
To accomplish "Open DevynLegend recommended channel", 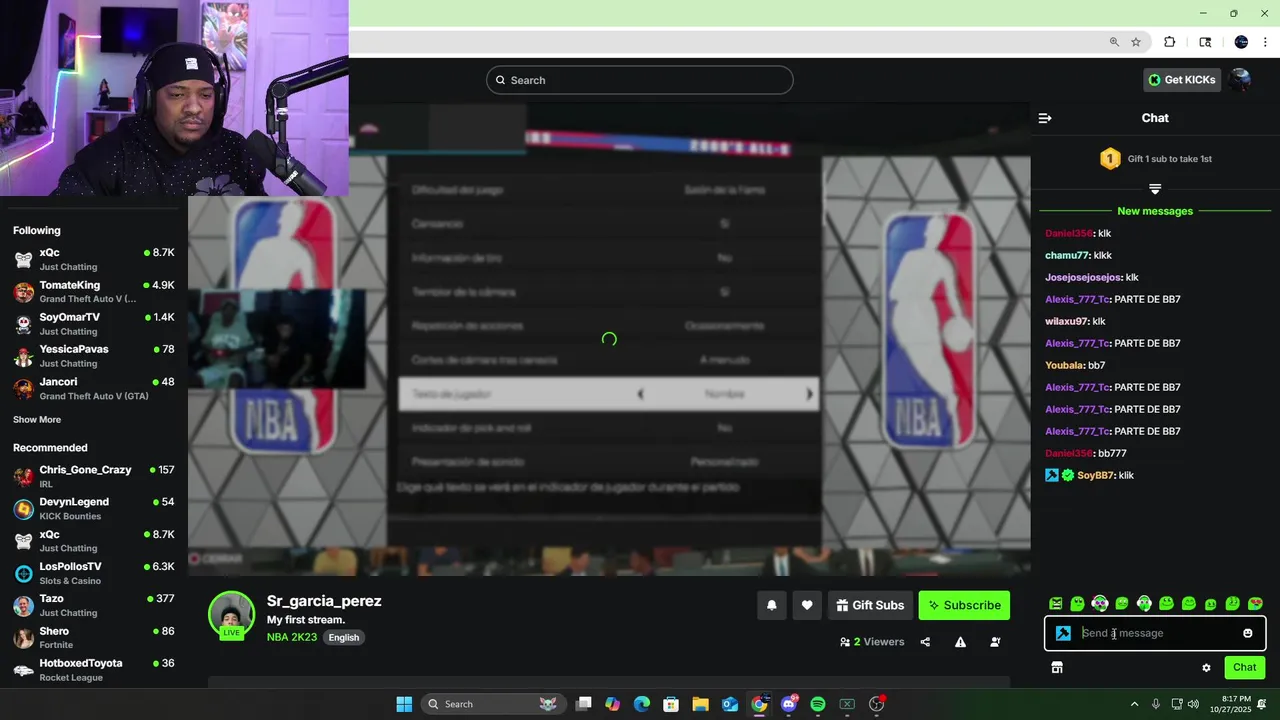I will [94, 508].
